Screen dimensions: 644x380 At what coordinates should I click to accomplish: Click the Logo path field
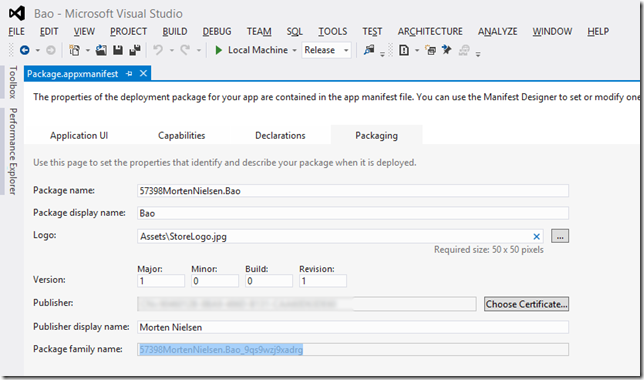(x=340, y=236)
